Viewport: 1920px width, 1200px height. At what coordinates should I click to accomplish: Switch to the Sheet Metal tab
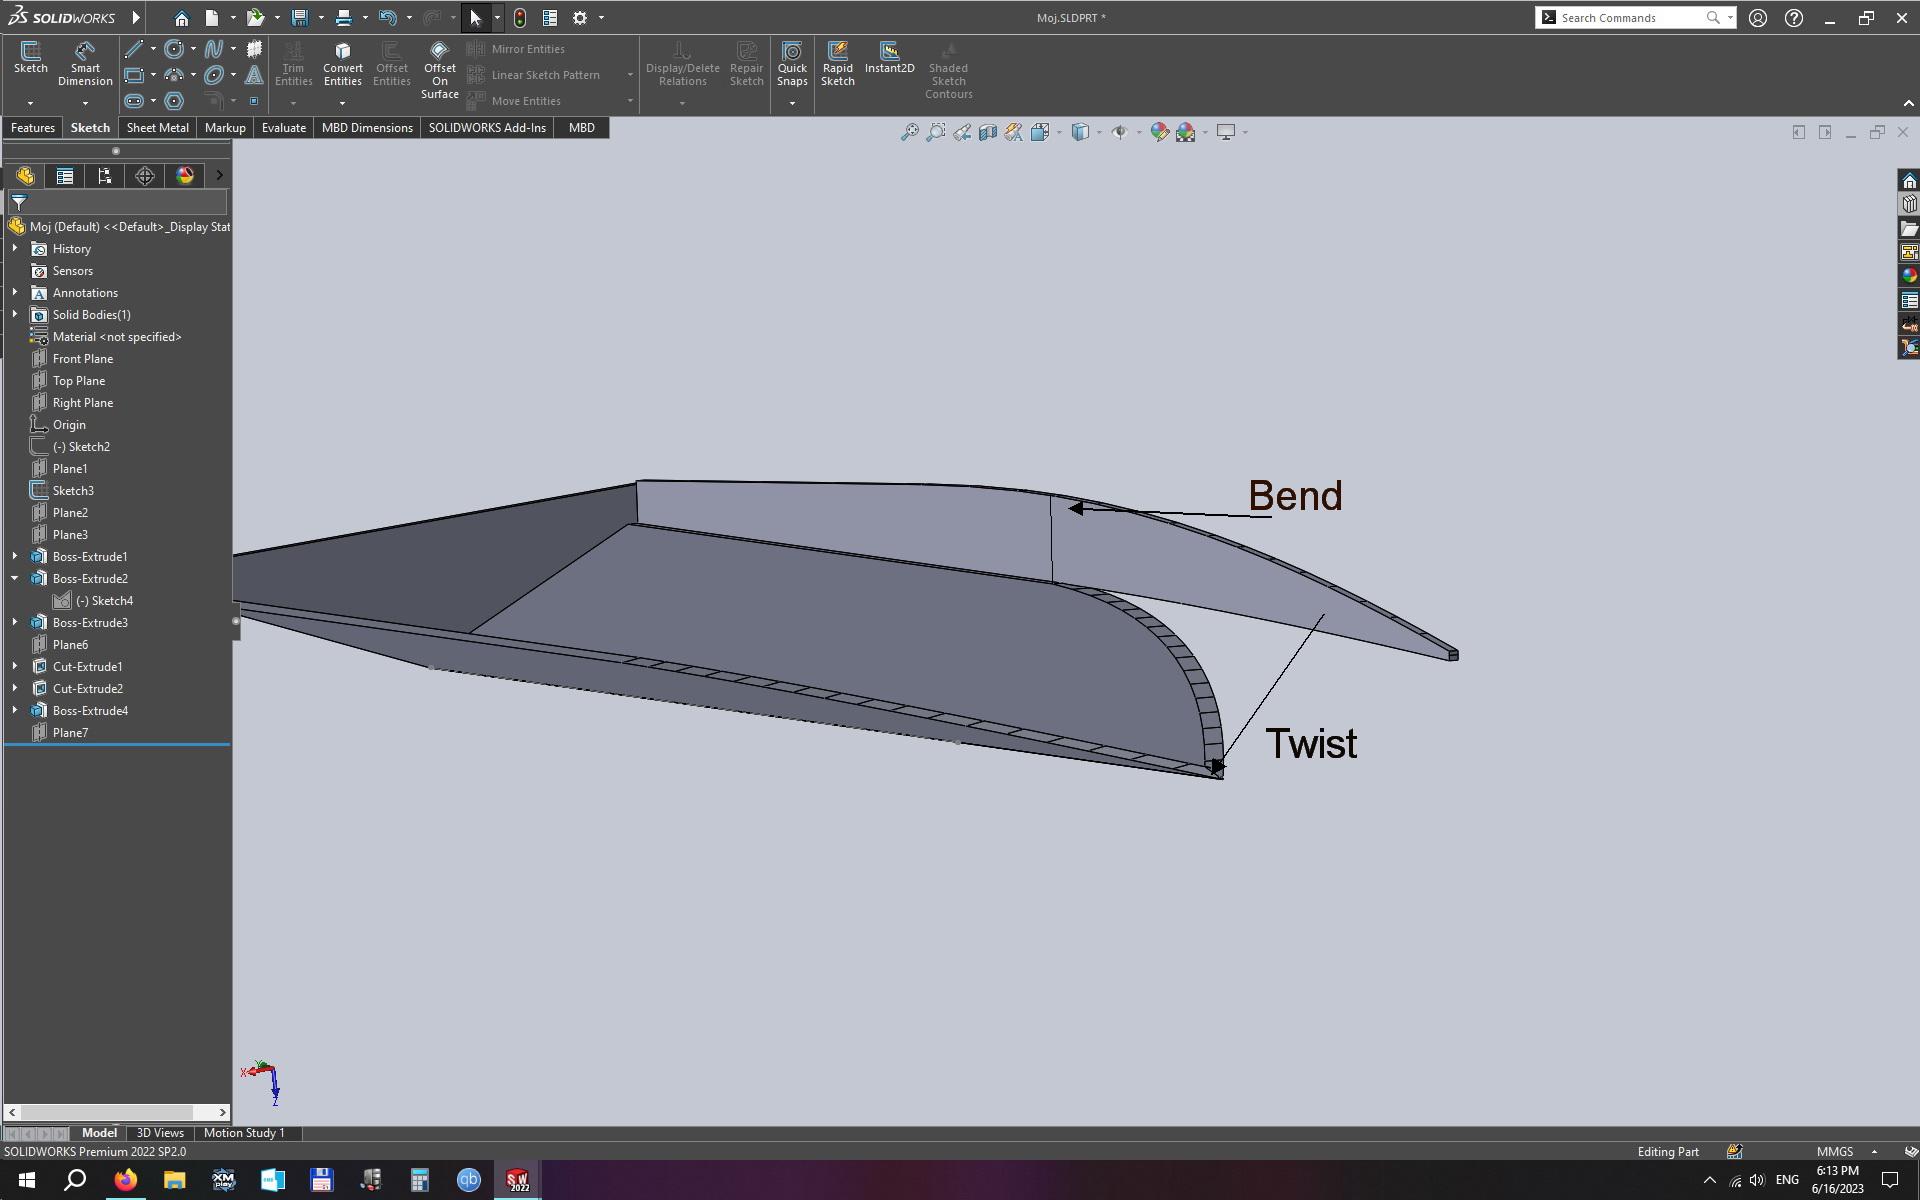coord(157,127)
